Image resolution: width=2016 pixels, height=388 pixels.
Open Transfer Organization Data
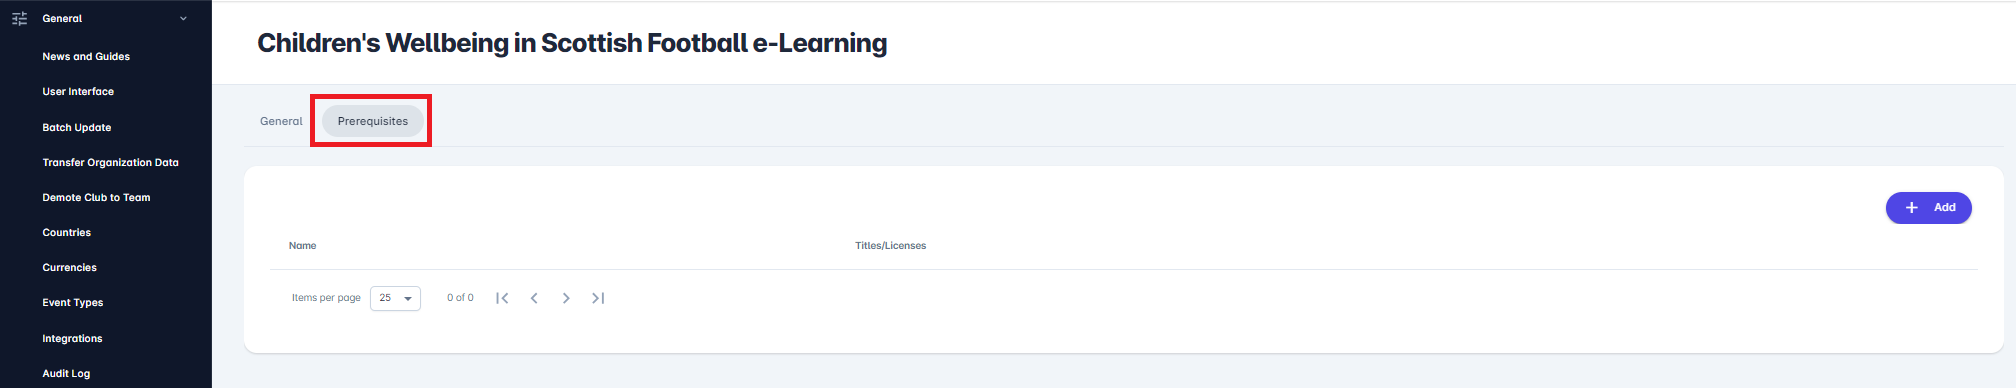pos(110,162)
